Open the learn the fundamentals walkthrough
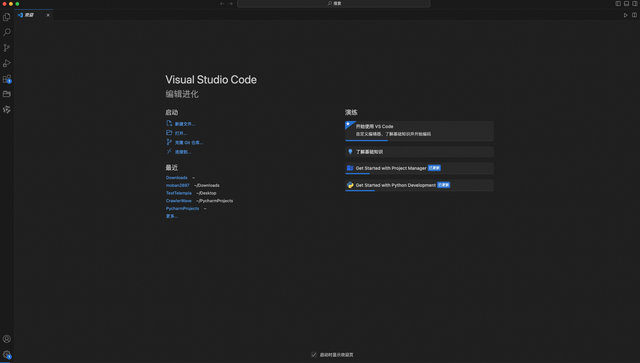This screenshot has width=640, height=363. click(419, 152)
